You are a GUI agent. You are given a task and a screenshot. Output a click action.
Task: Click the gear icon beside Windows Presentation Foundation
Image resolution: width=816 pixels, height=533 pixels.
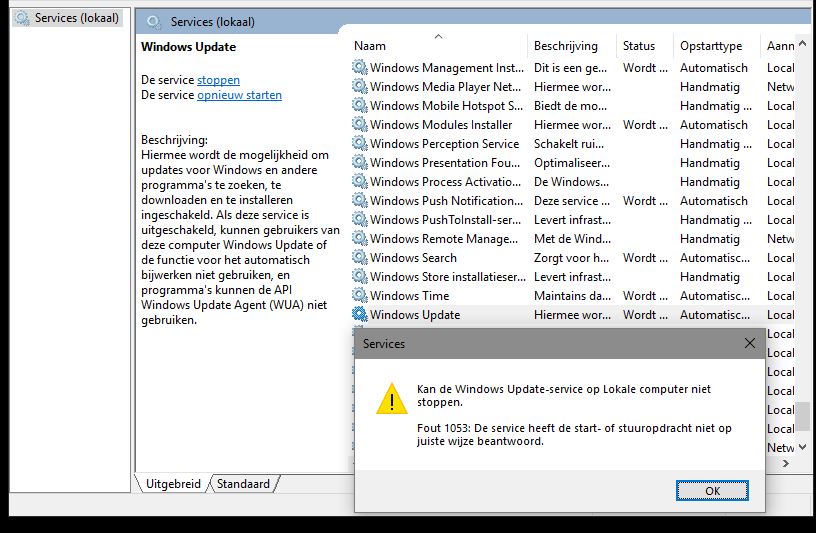pos(360,162)
